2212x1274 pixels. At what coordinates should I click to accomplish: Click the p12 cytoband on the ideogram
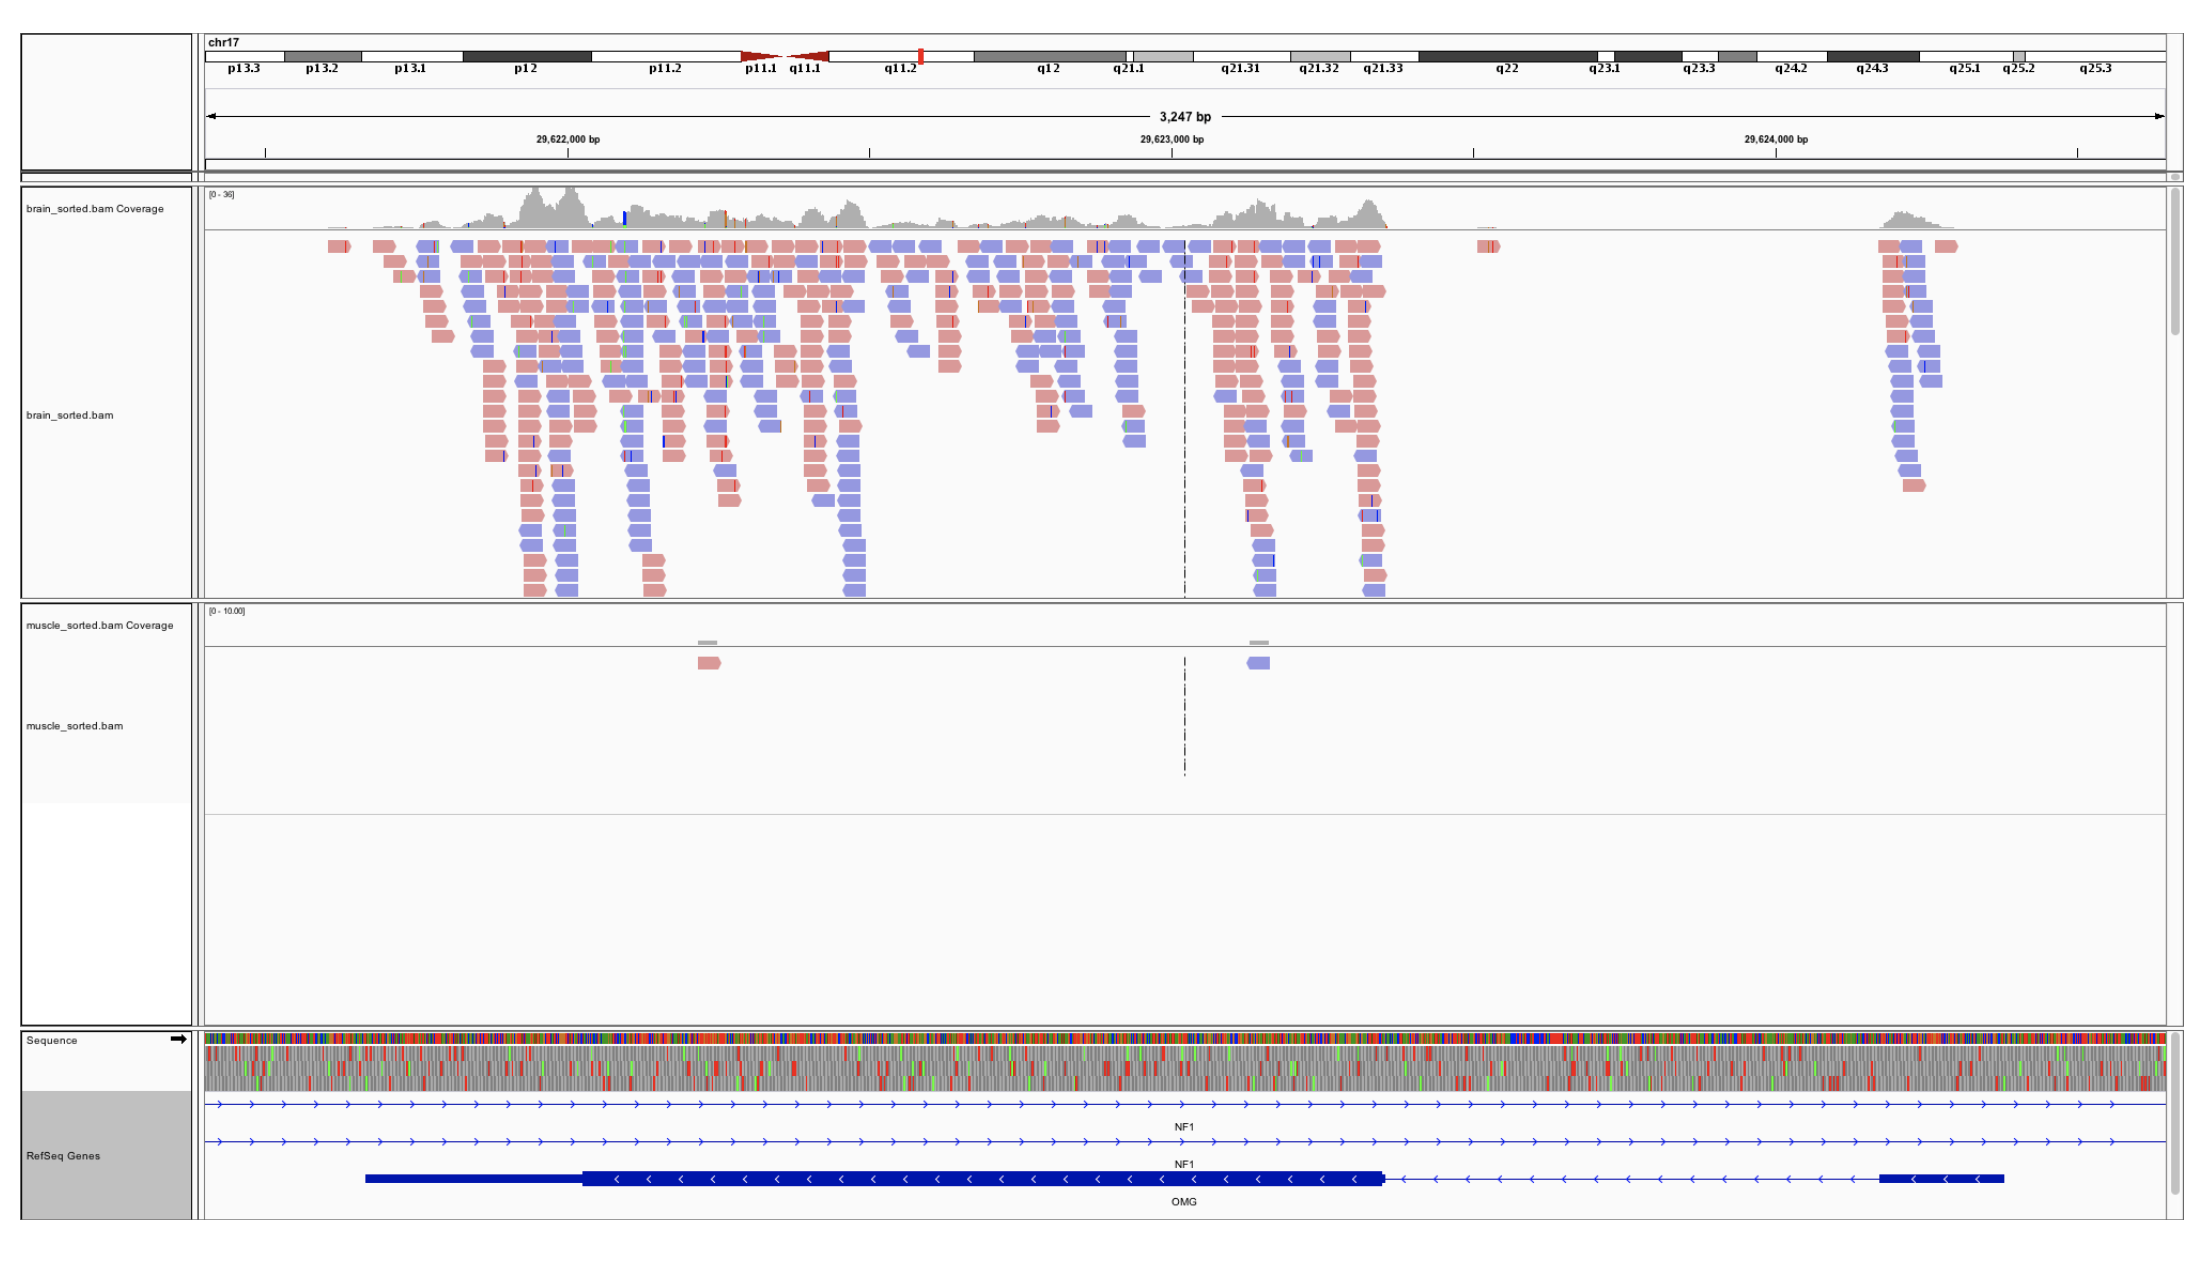[526, 57]
